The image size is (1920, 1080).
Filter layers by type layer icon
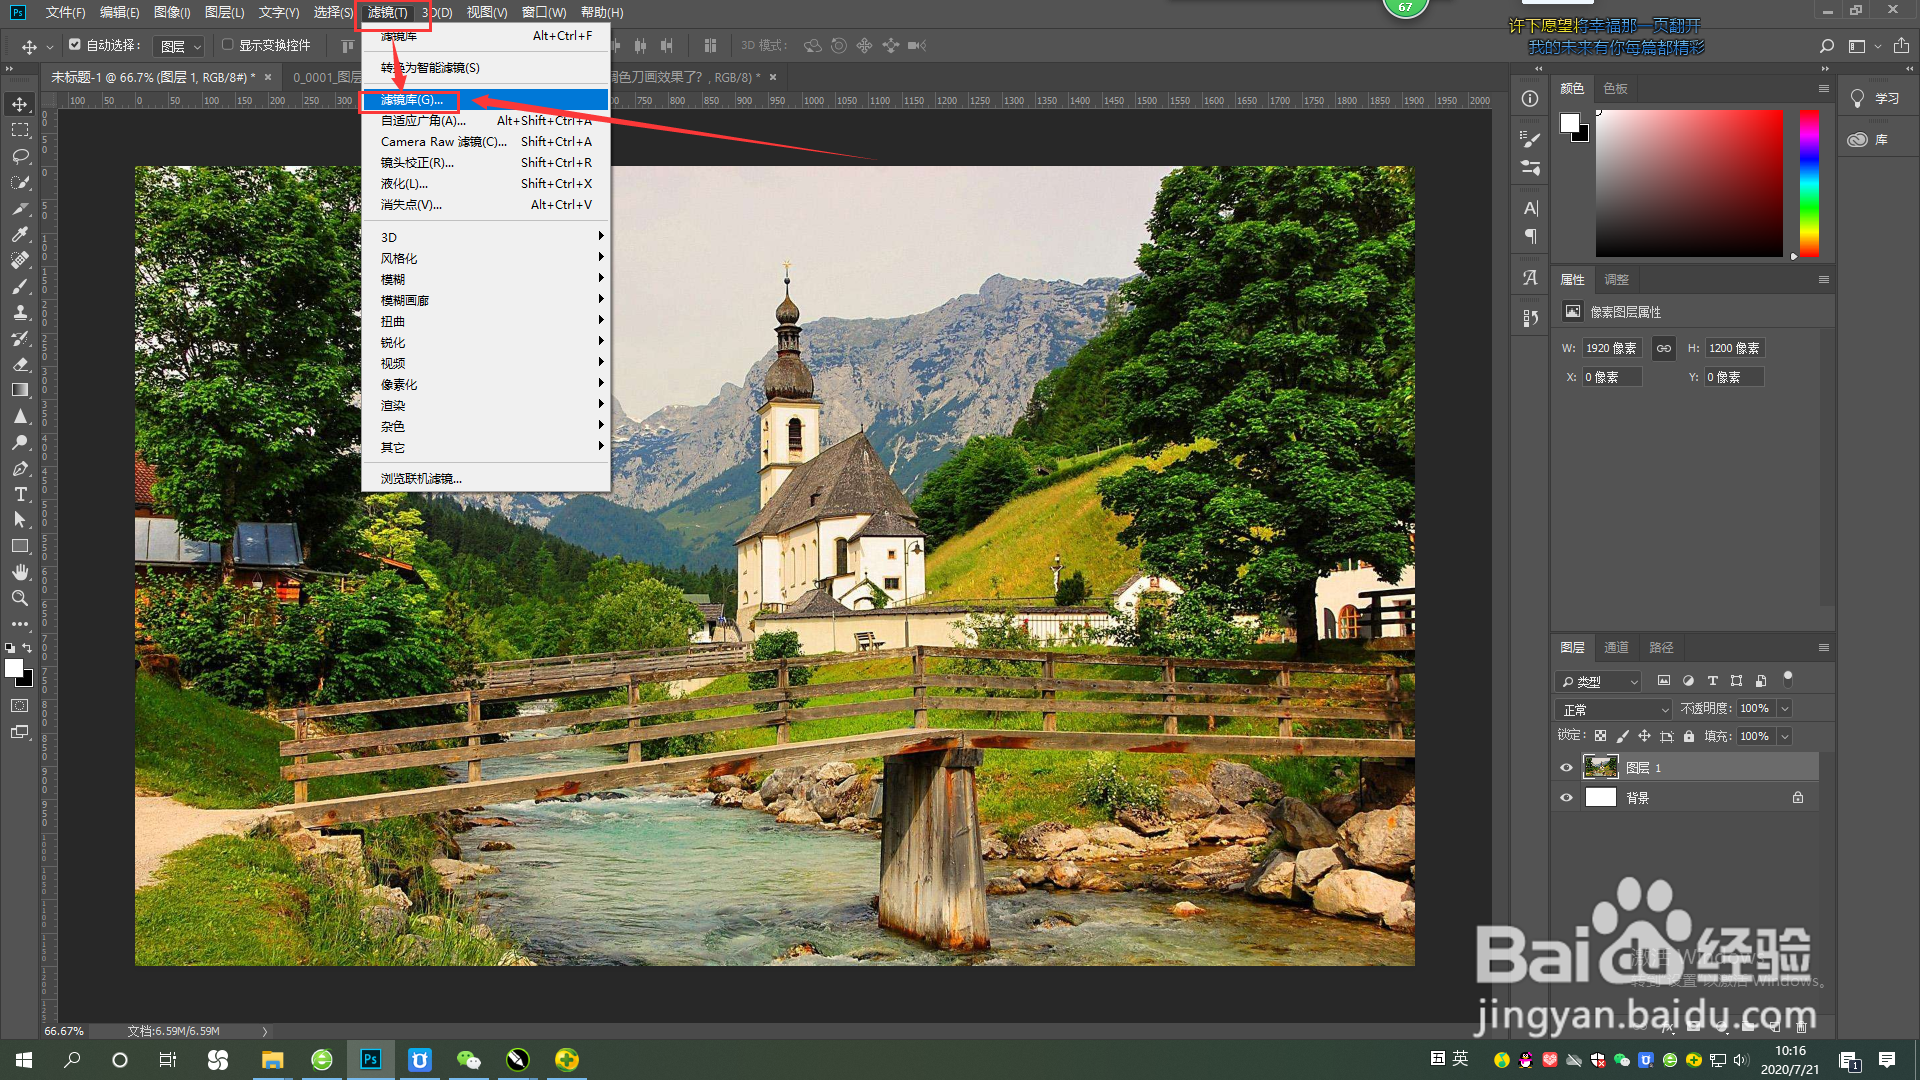(x=1712, y=681)
